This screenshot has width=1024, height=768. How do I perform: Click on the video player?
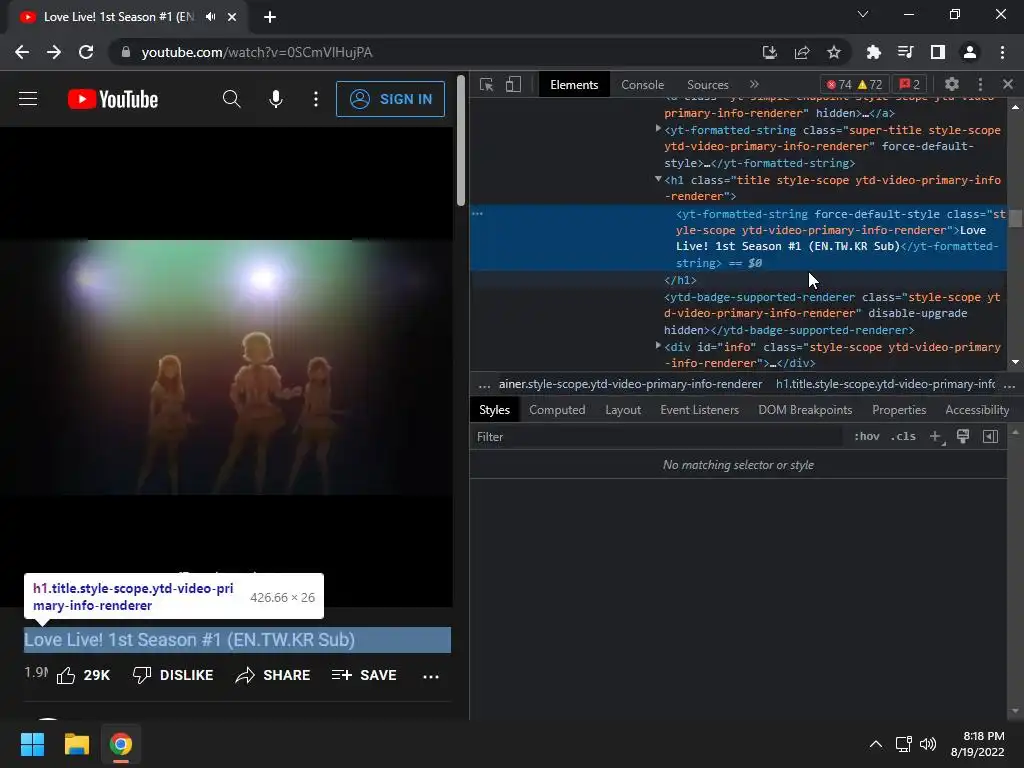pos(227,367)
